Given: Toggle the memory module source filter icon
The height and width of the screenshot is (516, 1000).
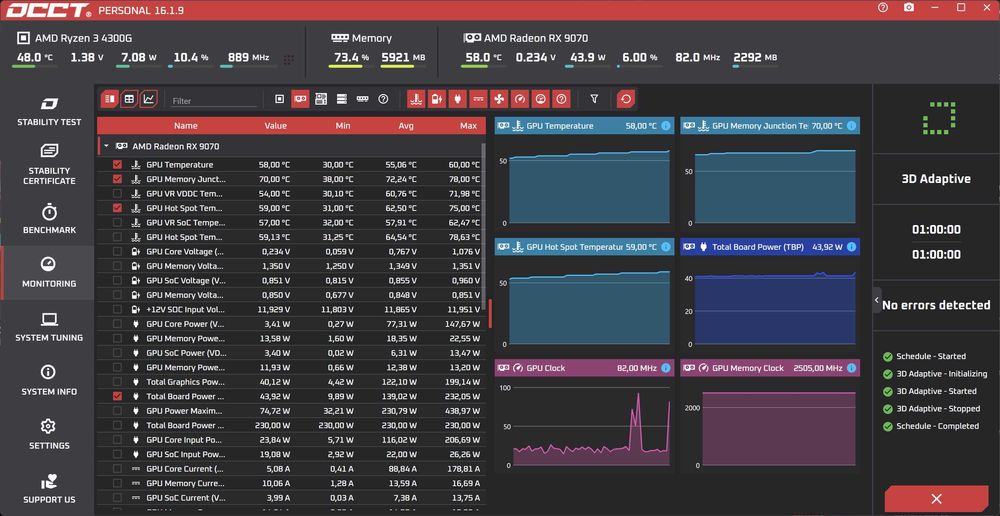Looking at the screenshot, I should pos(362,99).
